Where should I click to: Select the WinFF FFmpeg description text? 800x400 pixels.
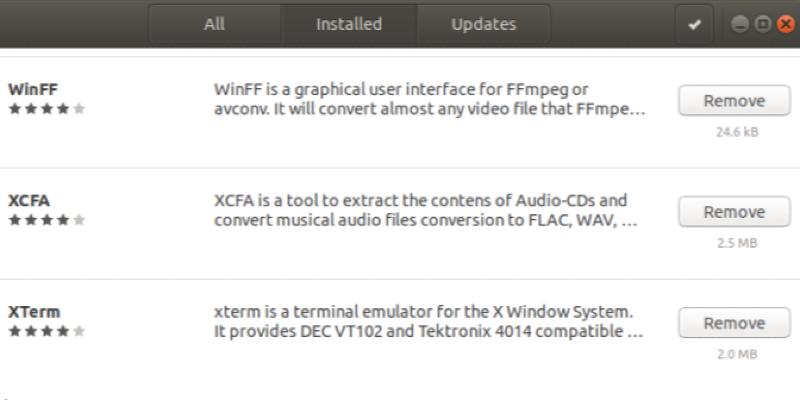[x=429, y=98]
